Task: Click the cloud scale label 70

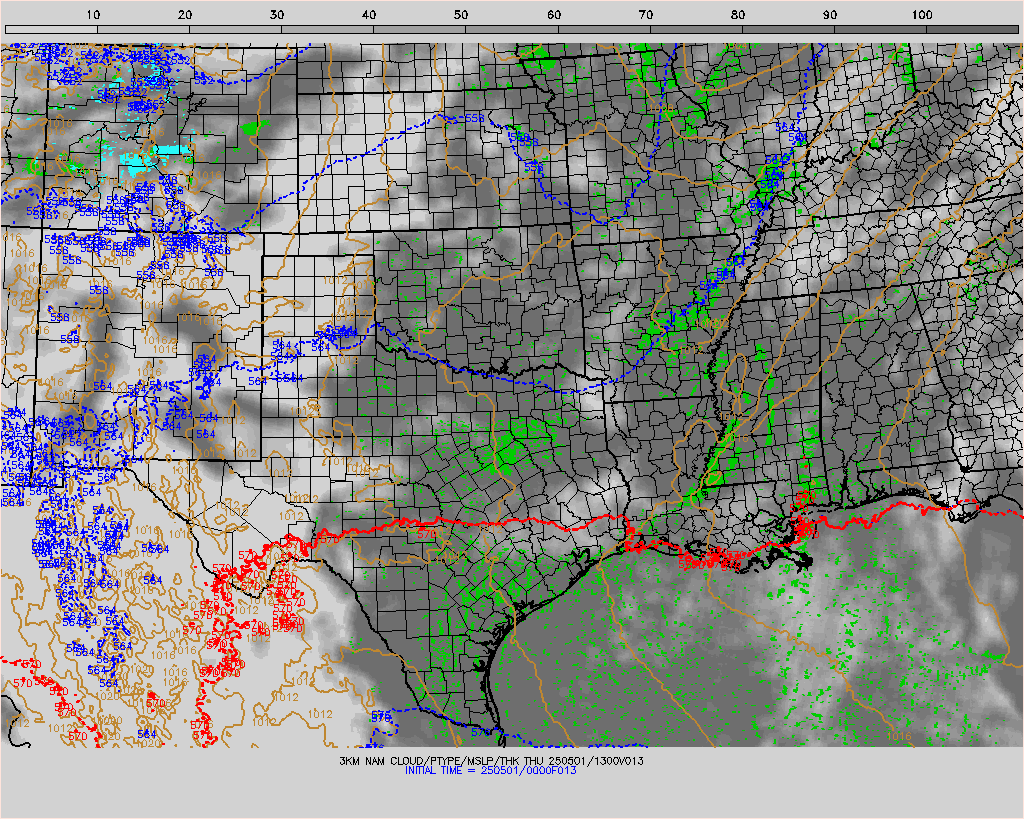Action: click(x=646, y=14)
